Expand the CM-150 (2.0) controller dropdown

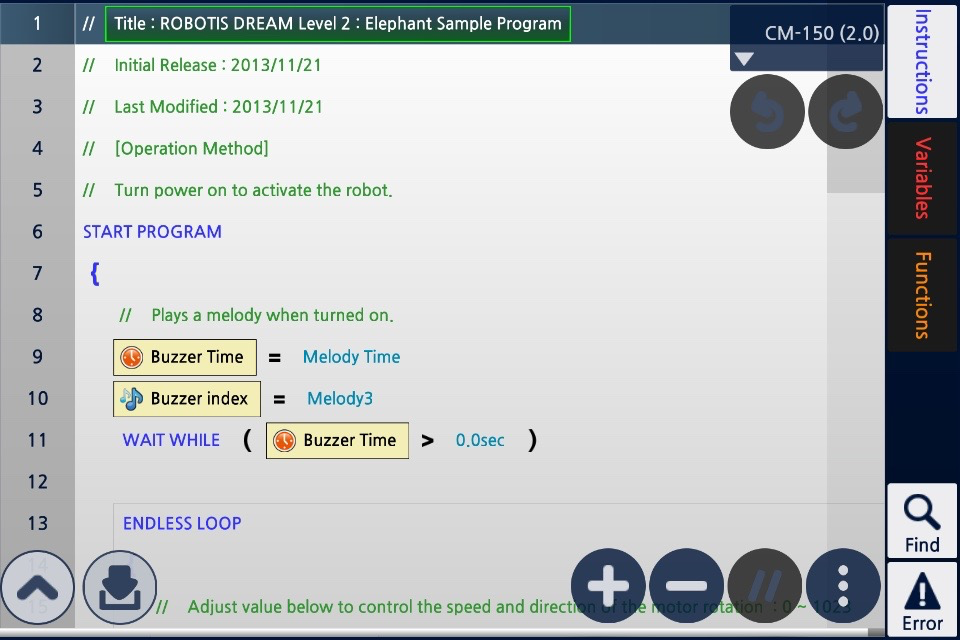tap(807, 38)
